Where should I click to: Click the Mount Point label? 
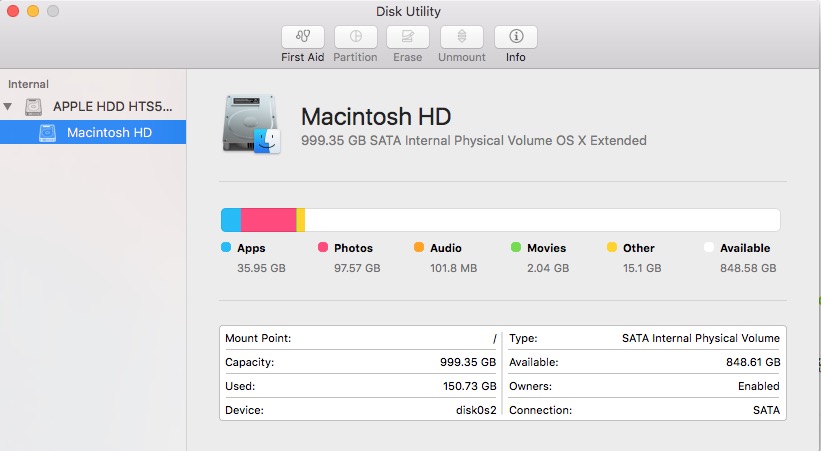(258, 338)
